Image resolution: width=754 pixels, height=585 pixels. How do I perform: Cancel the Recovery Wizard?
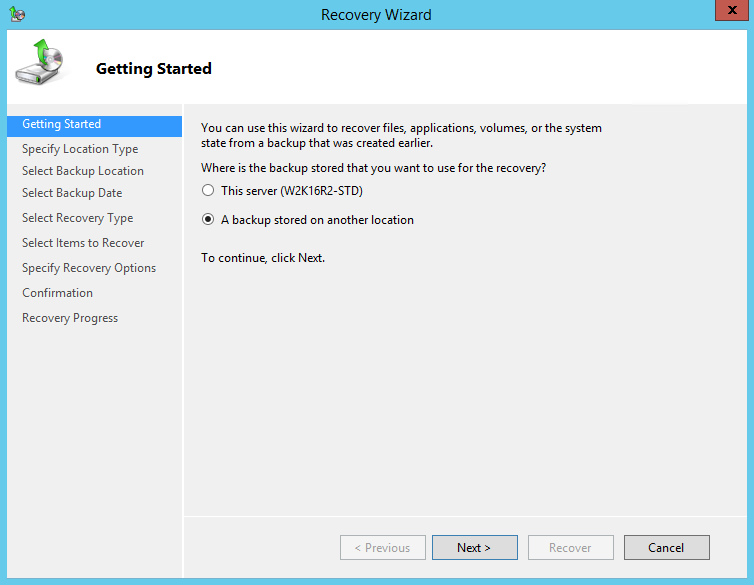[666, 548]
